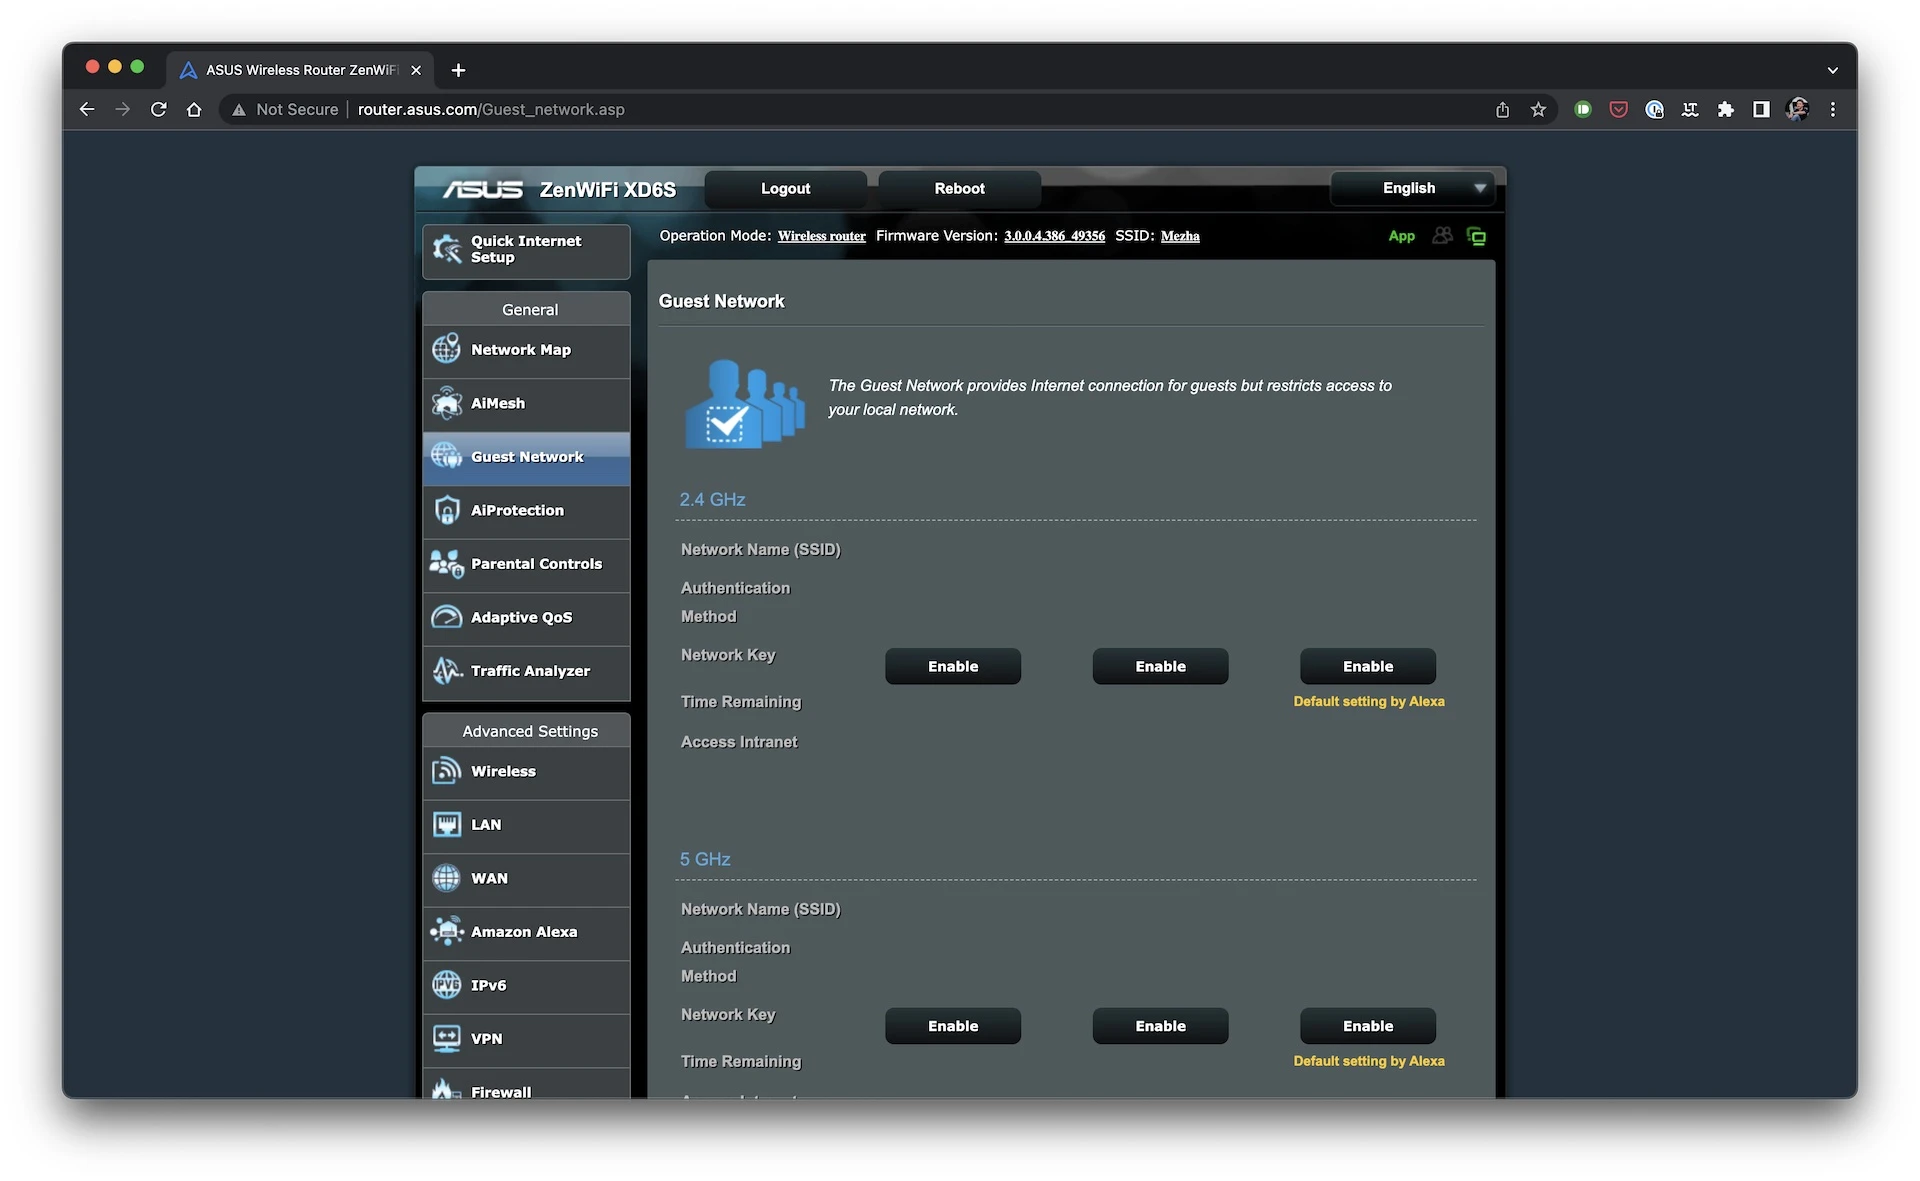1920x1181 pixels.
Task: Click the Parental Controls family icon
Action: tap(446, 564)
